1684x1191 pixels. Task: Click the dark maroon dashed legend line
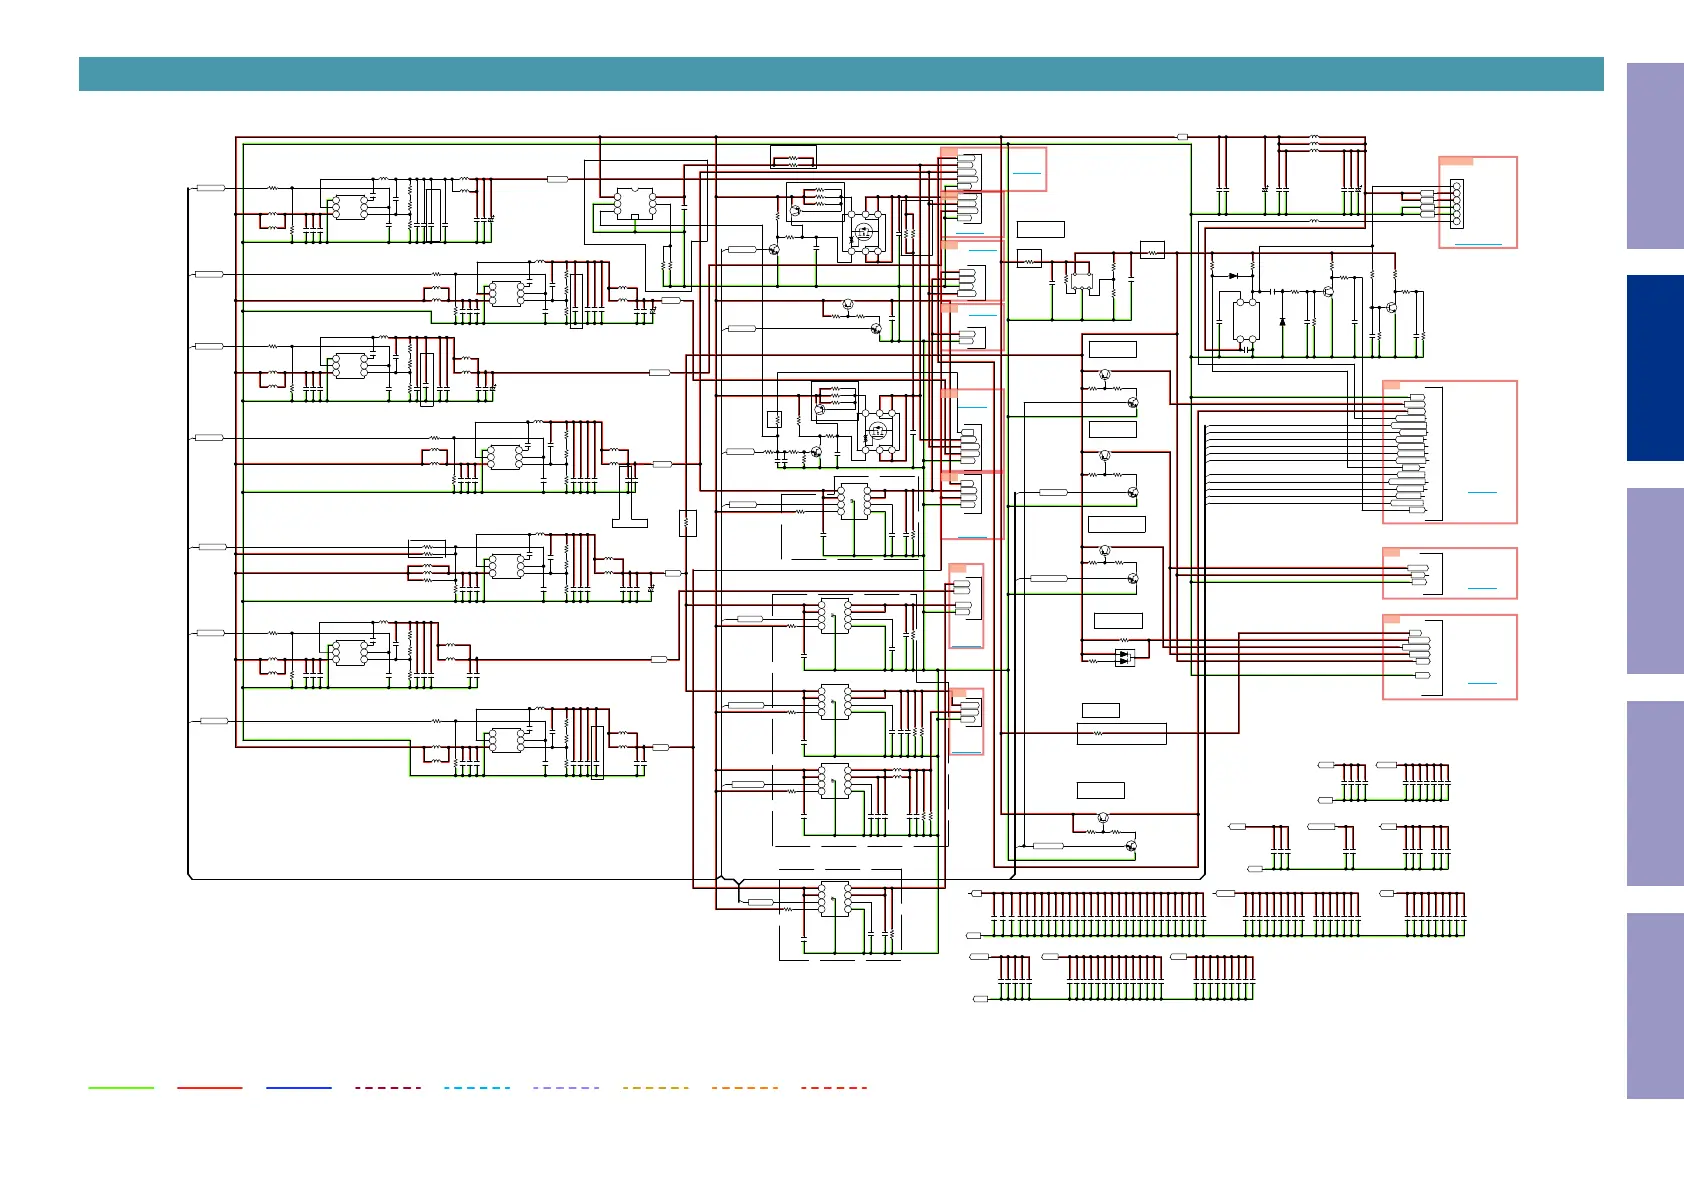(x=388, y=1087)
